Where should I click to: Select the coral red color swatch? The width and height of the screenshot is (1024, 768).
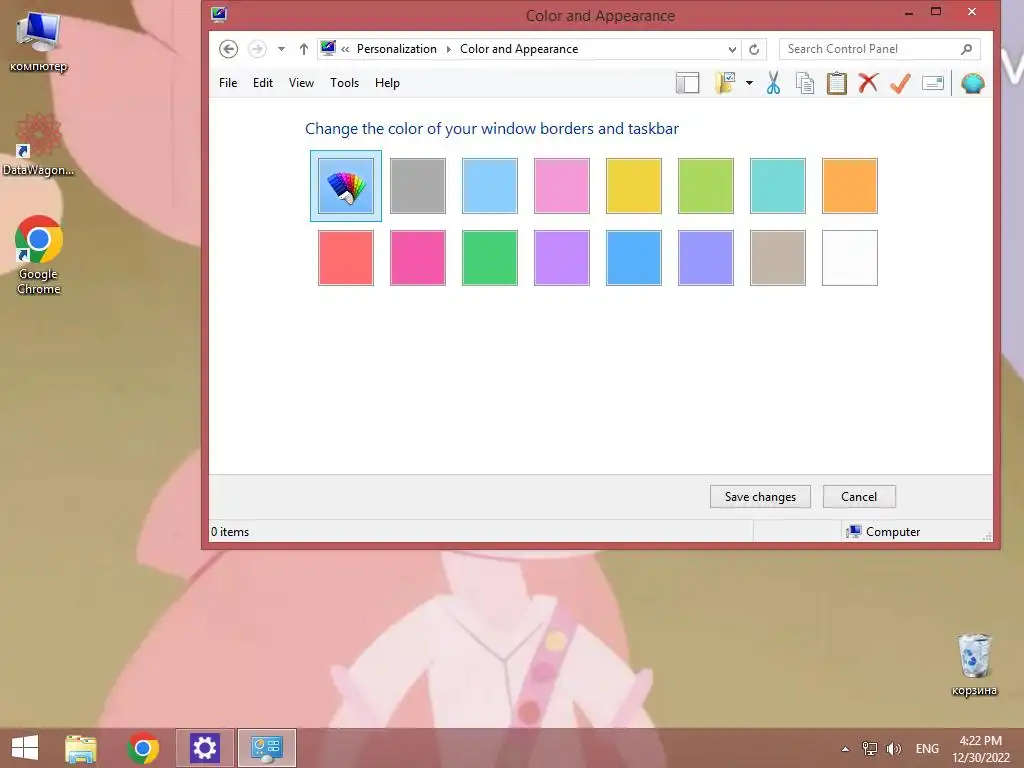[346, 258]
